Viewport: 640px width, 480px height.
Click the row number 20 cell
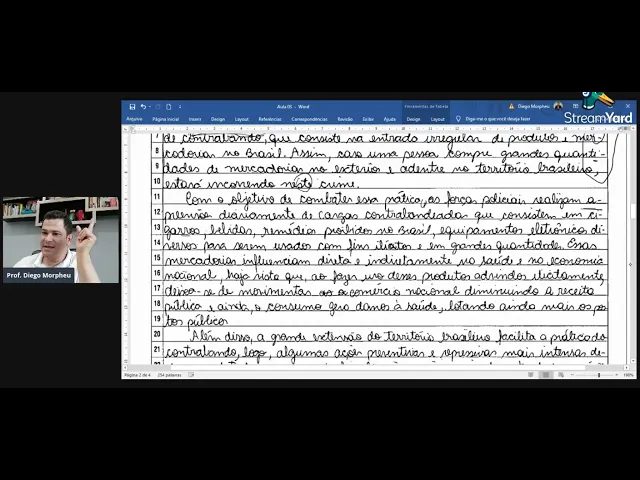point(157,335)
